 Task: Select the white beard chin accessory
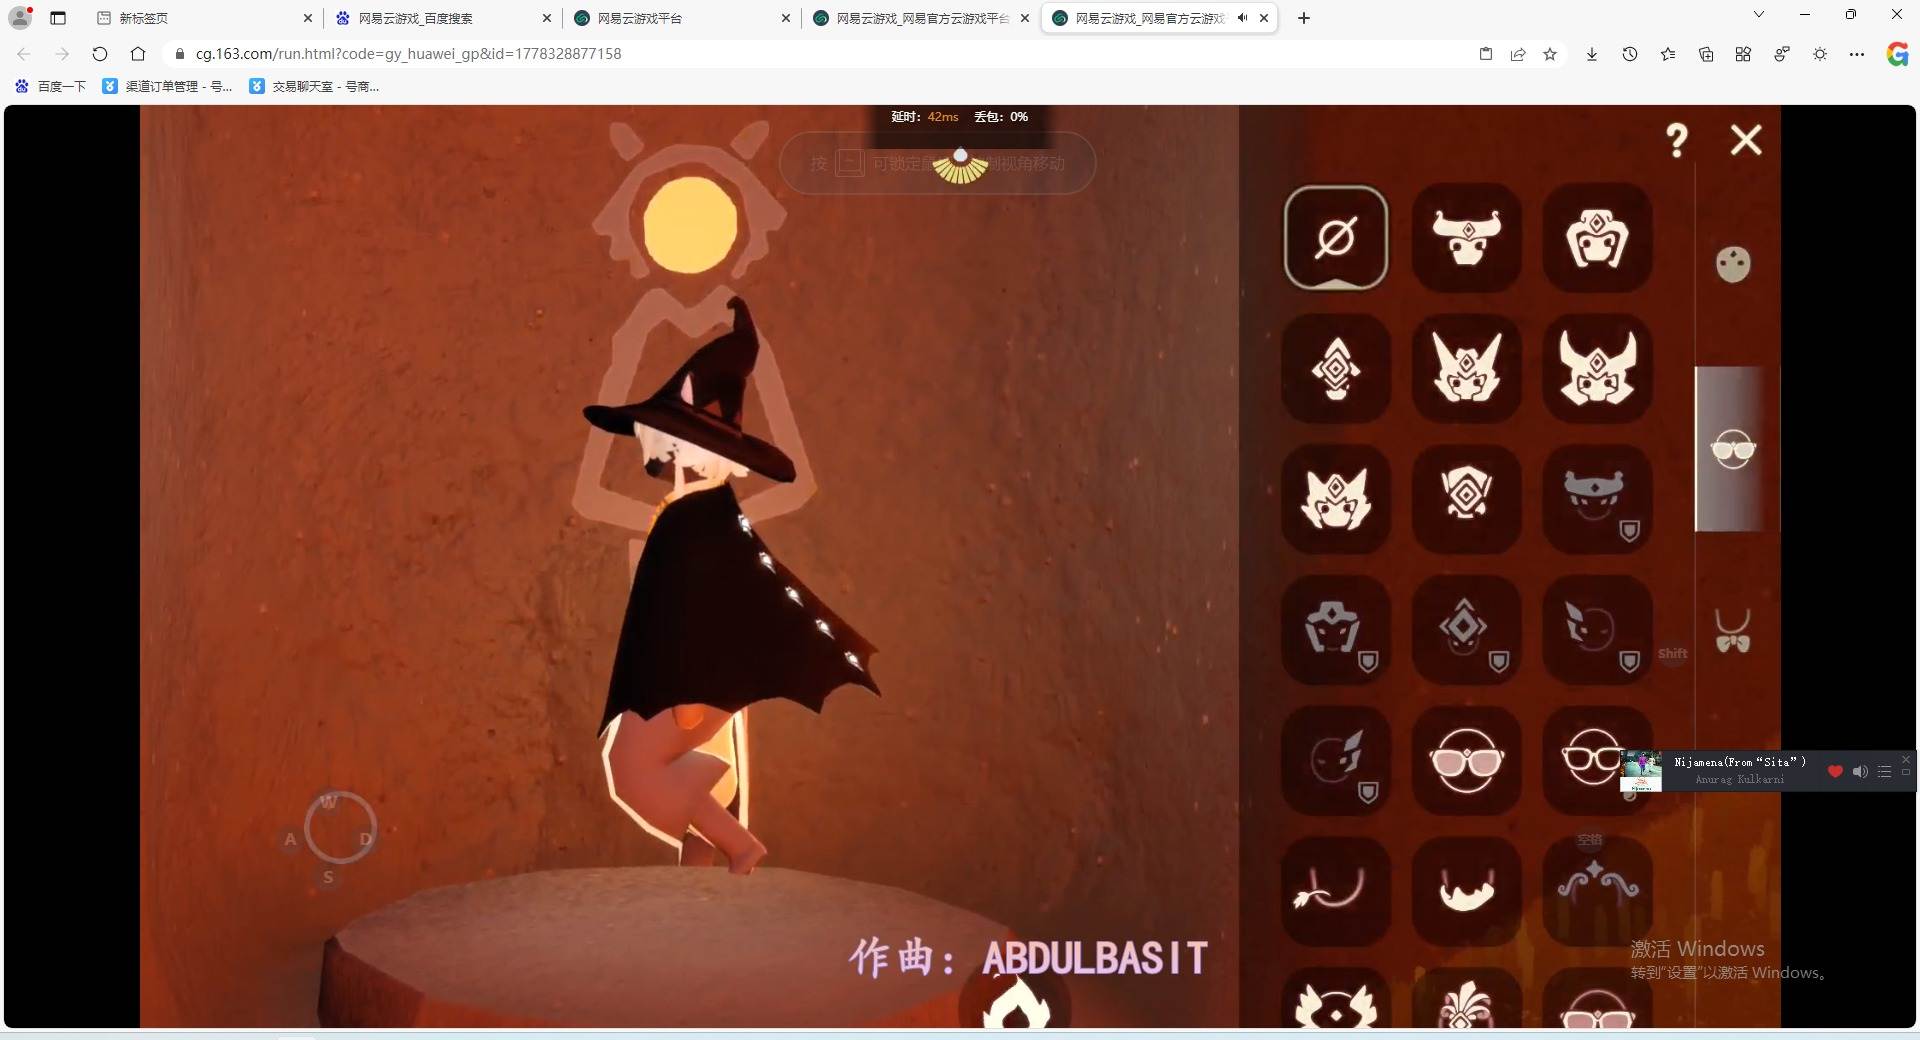tap(1467, 891)
